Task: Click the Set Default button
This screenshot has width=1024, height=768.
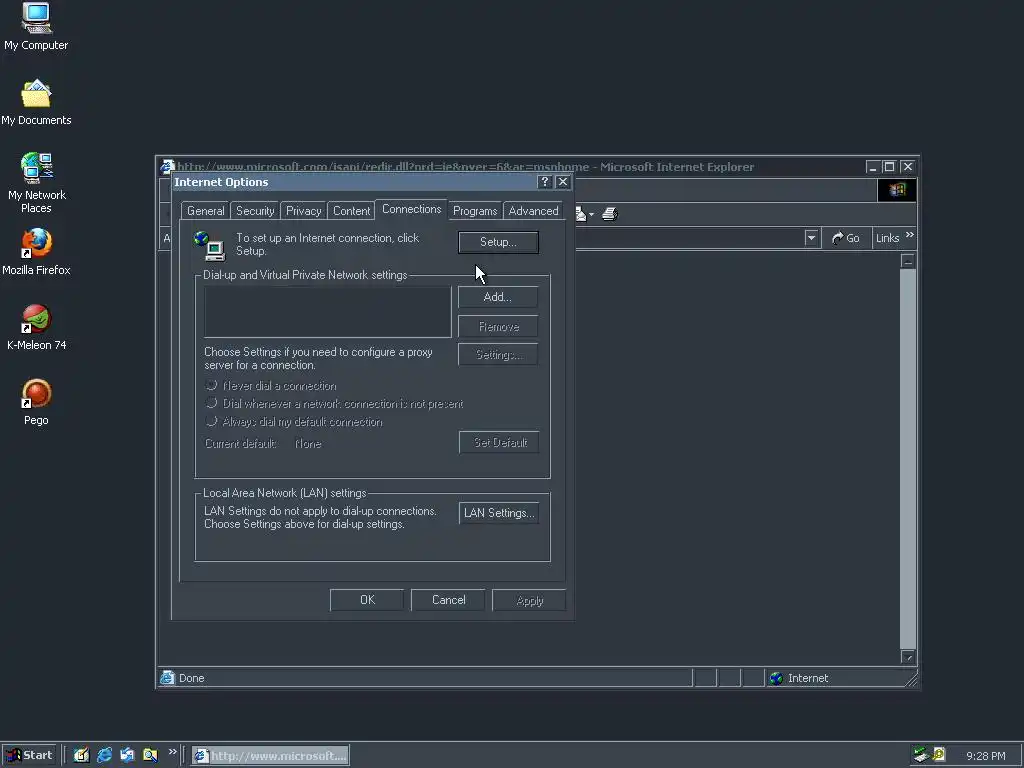Action: (499, 443)
